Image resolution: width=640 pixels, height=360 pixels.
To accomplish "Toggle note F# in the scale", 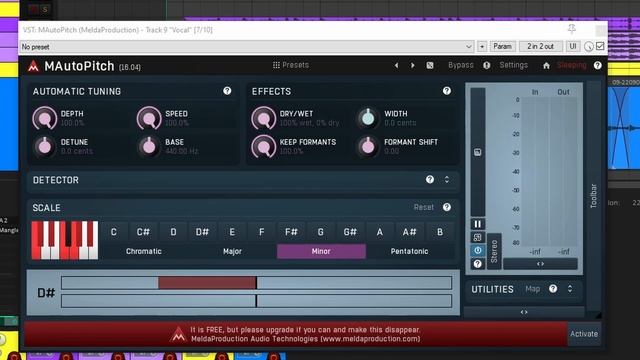I will (291, 232).
